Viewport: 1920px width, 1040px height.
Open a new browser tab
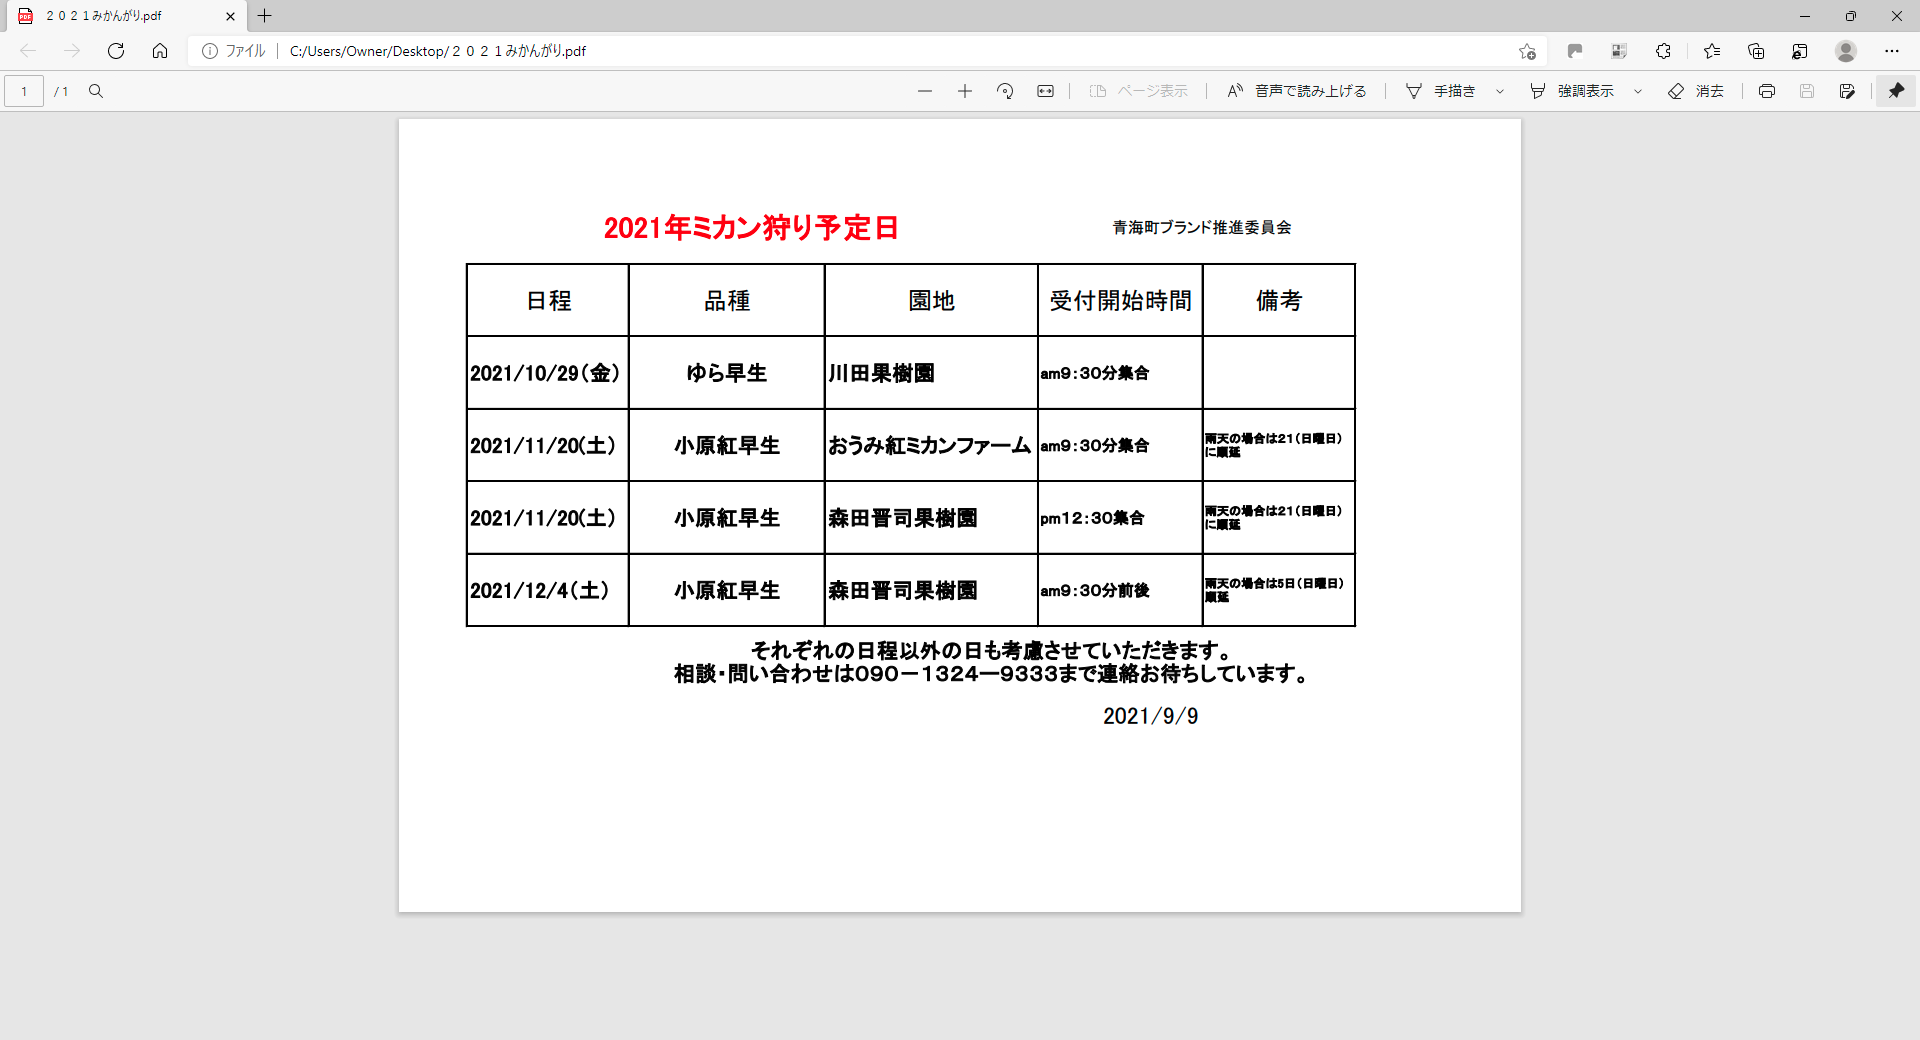click(265, 16)
